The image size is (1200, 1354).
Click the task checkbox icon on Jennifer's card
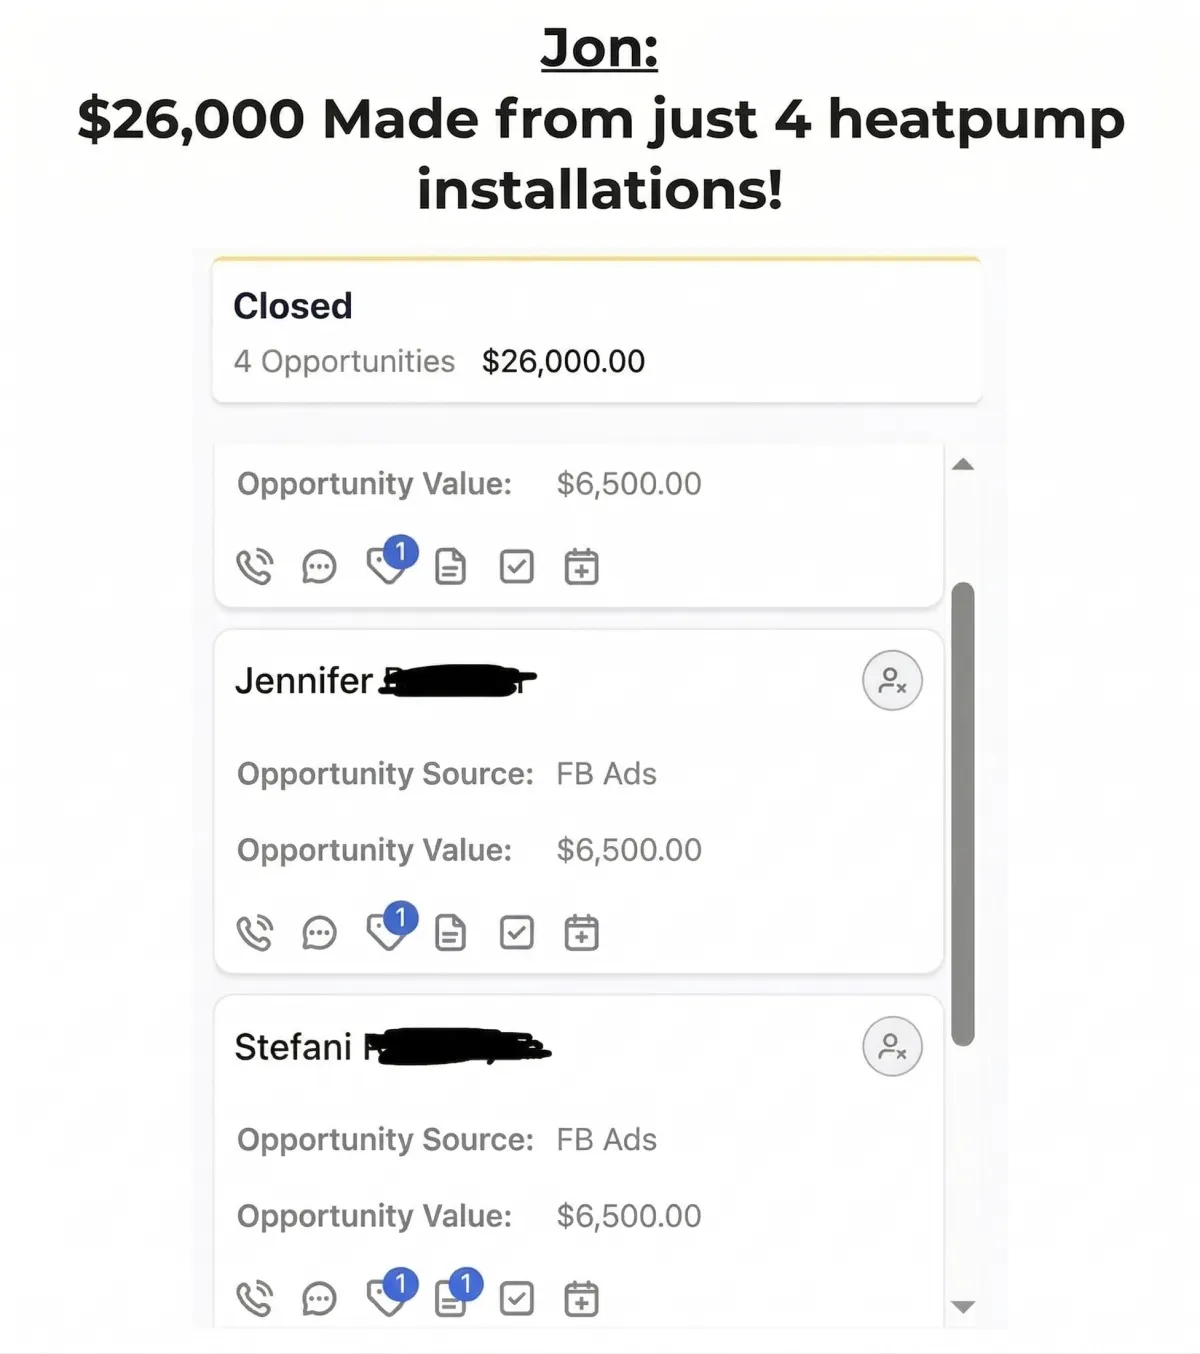pos(516,933)
